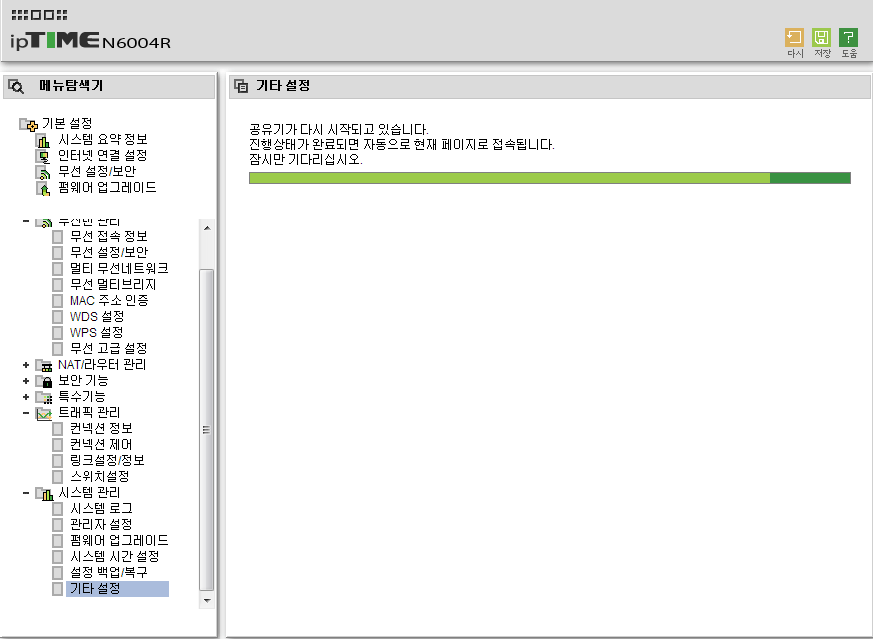Collapse the 시스템 관리 tree node

point(26,493)
